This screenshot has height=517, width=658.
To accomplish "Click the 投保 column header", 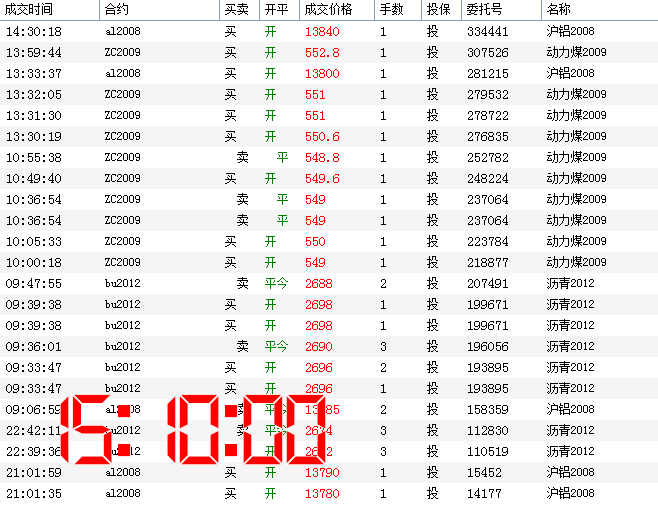I will (x=437, y=10).
